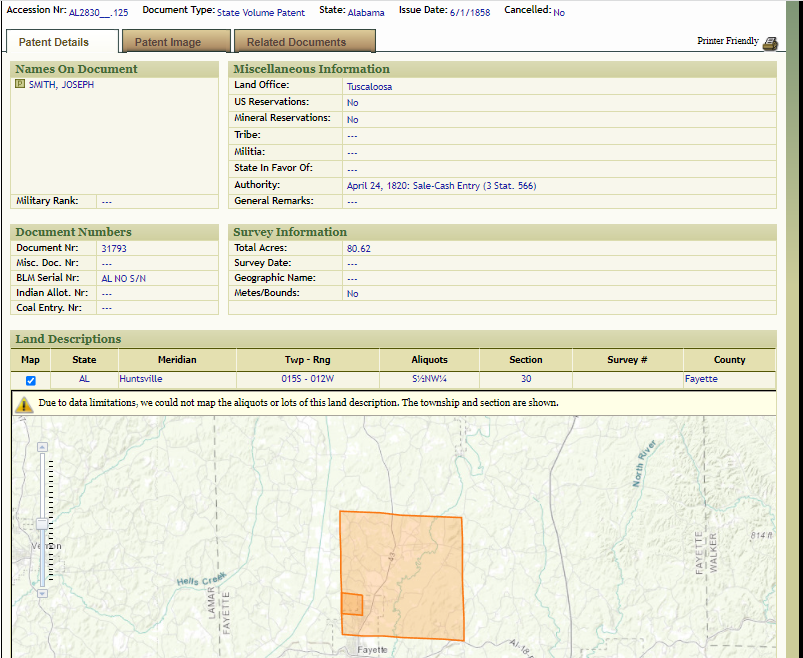Open the SMITH, JOSEPH name link
This screenshot has height=658, width=803.
point(61,85)
